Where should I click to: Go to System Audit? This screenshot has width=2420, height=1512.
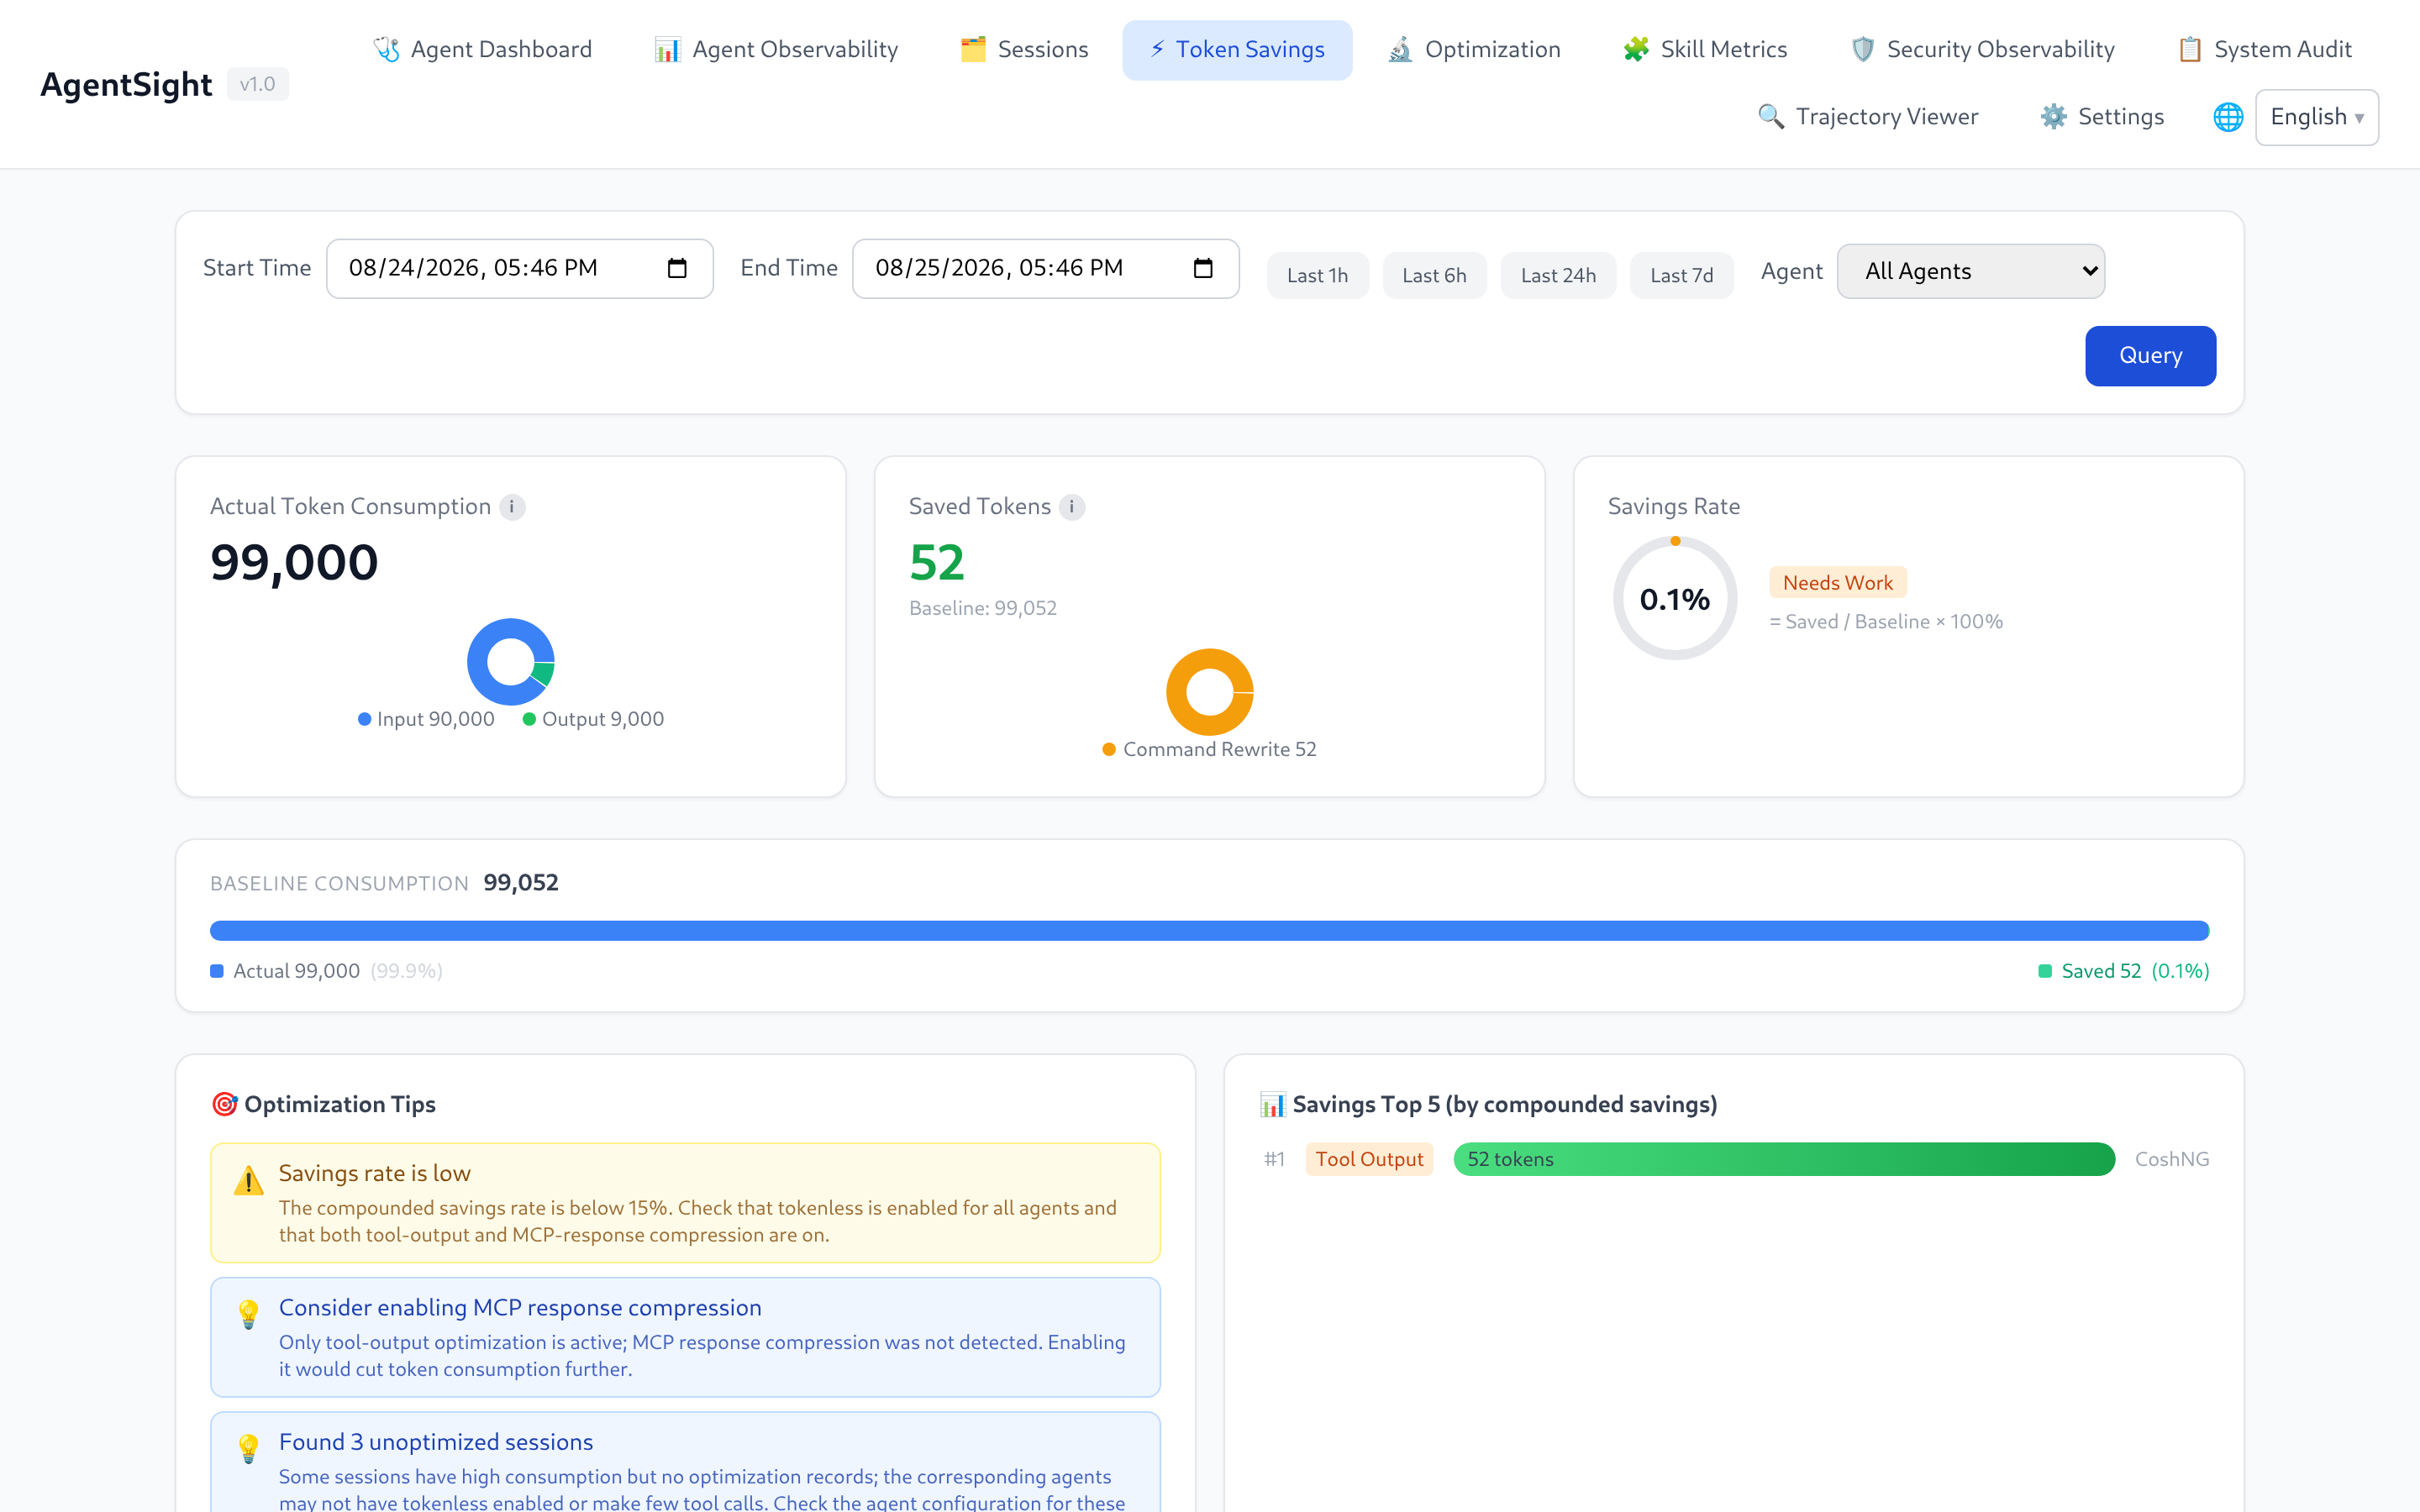pos(2264,49)
